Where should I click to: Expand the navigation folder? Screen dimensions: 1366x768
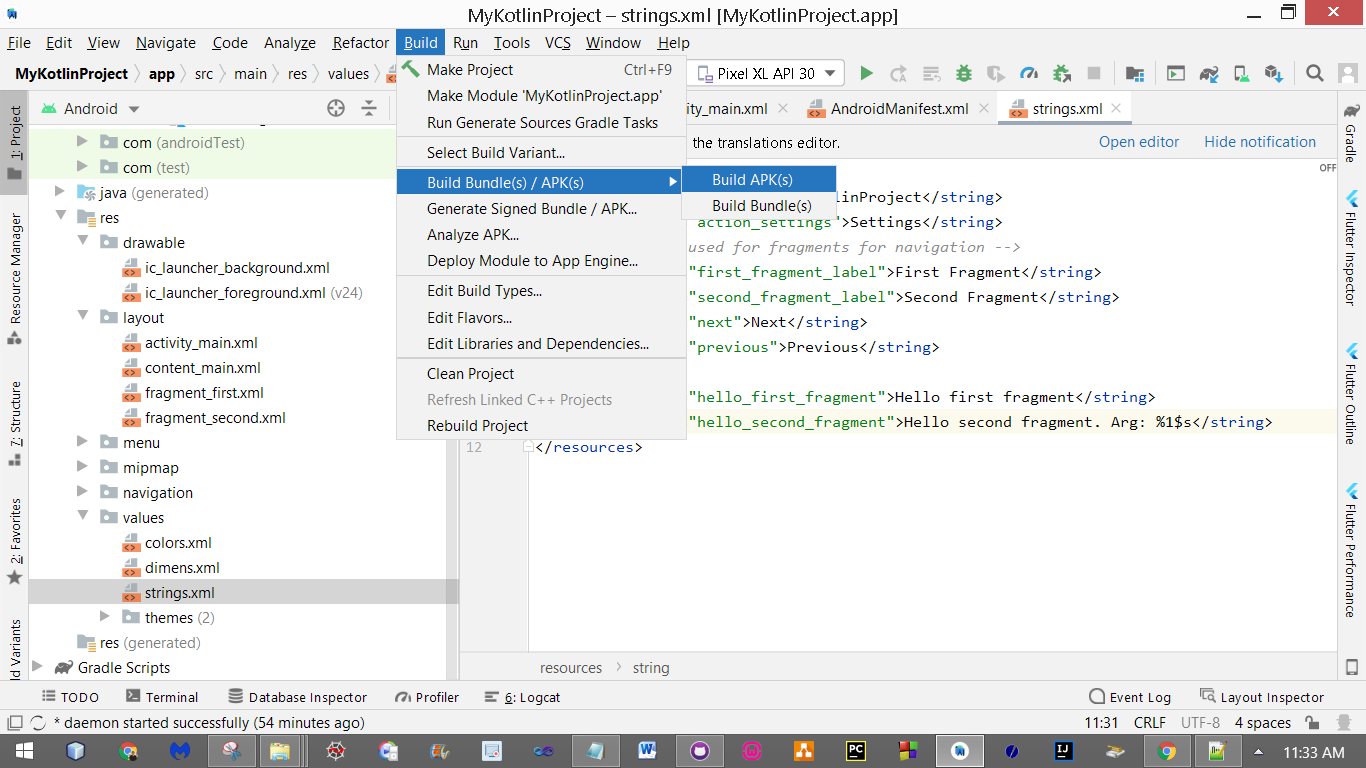(84, 493)
